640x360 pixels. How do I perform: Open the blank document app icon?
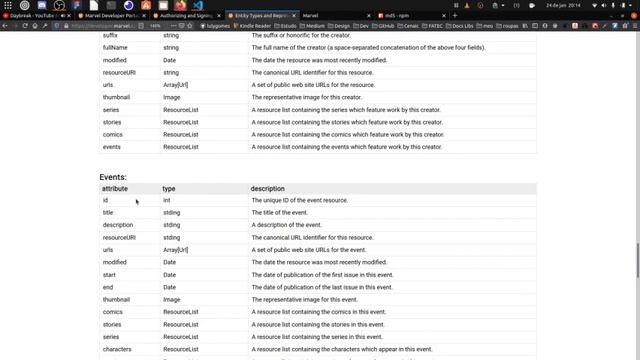click(94, 5)
